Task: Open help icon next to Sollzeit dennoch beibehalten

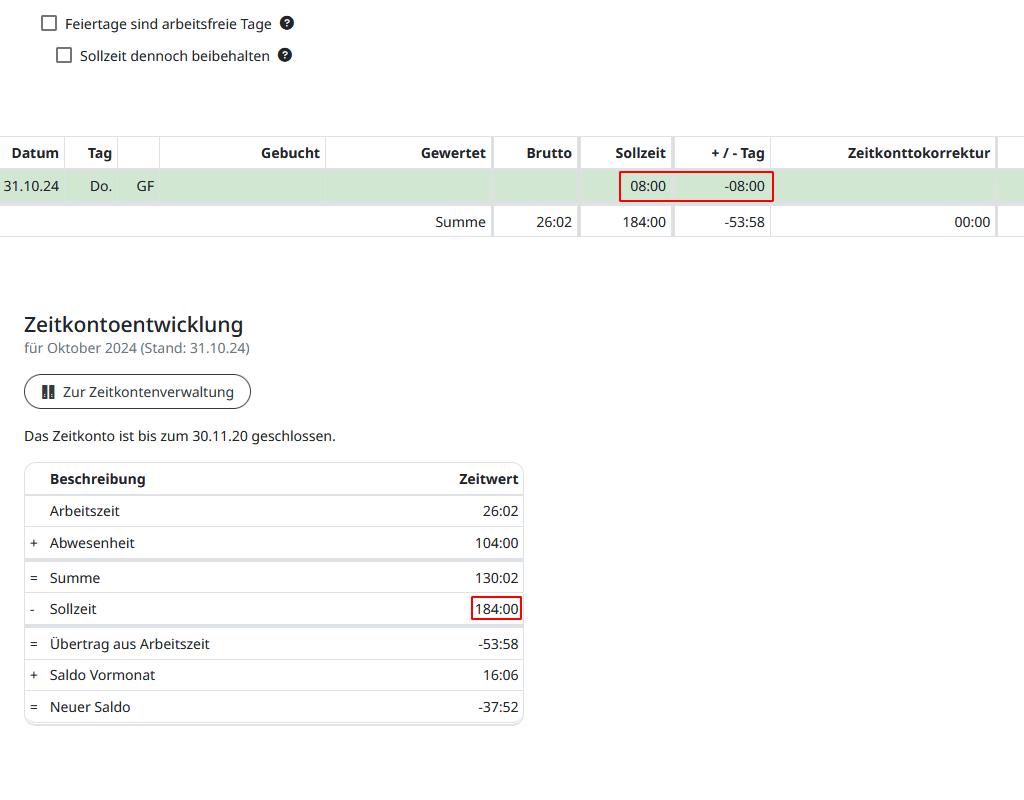Action: [285, 55]
